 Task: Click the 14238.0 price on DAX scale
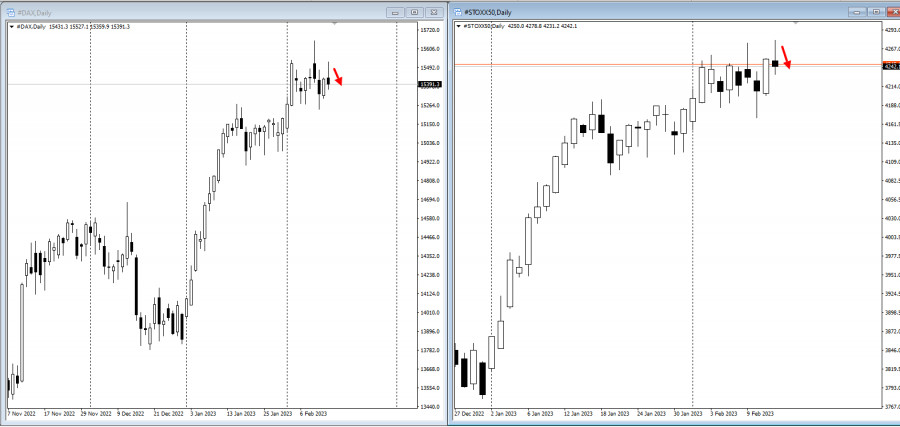(x=430, y=275)
